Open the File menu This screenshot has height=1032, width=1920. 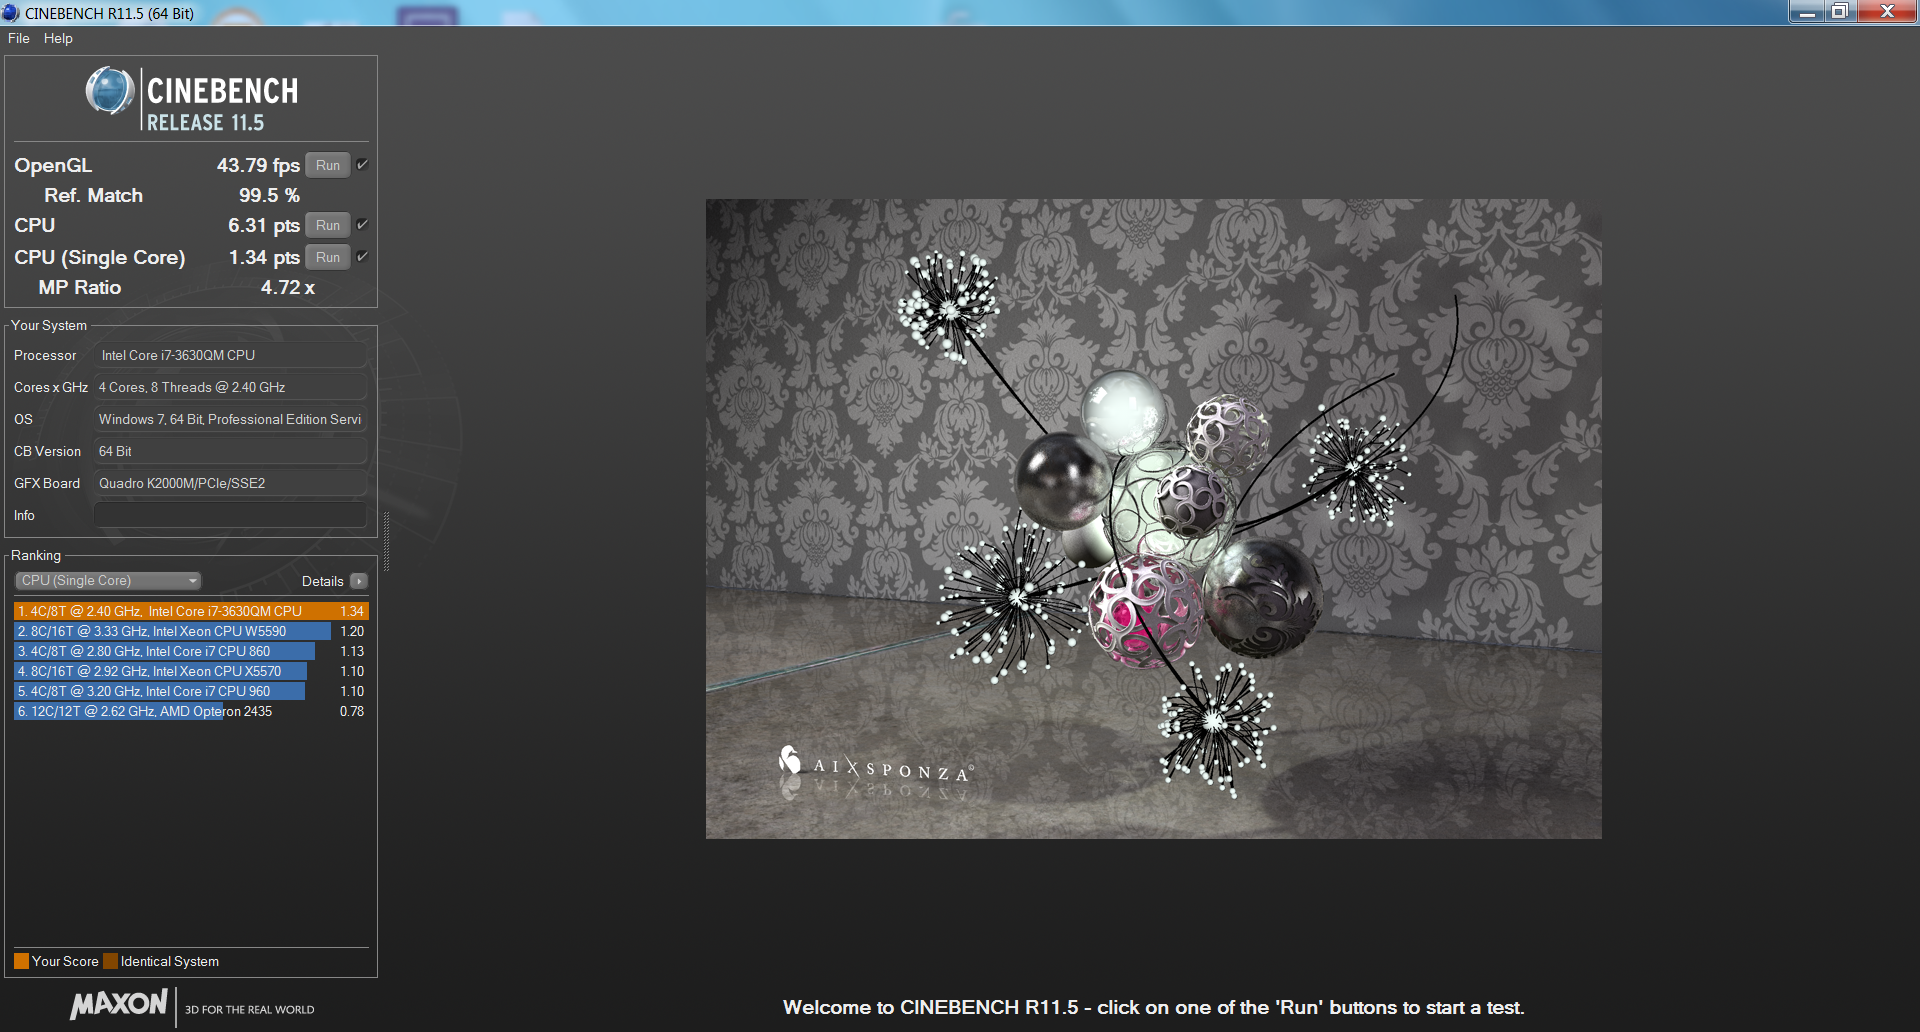tap(18, 38)
